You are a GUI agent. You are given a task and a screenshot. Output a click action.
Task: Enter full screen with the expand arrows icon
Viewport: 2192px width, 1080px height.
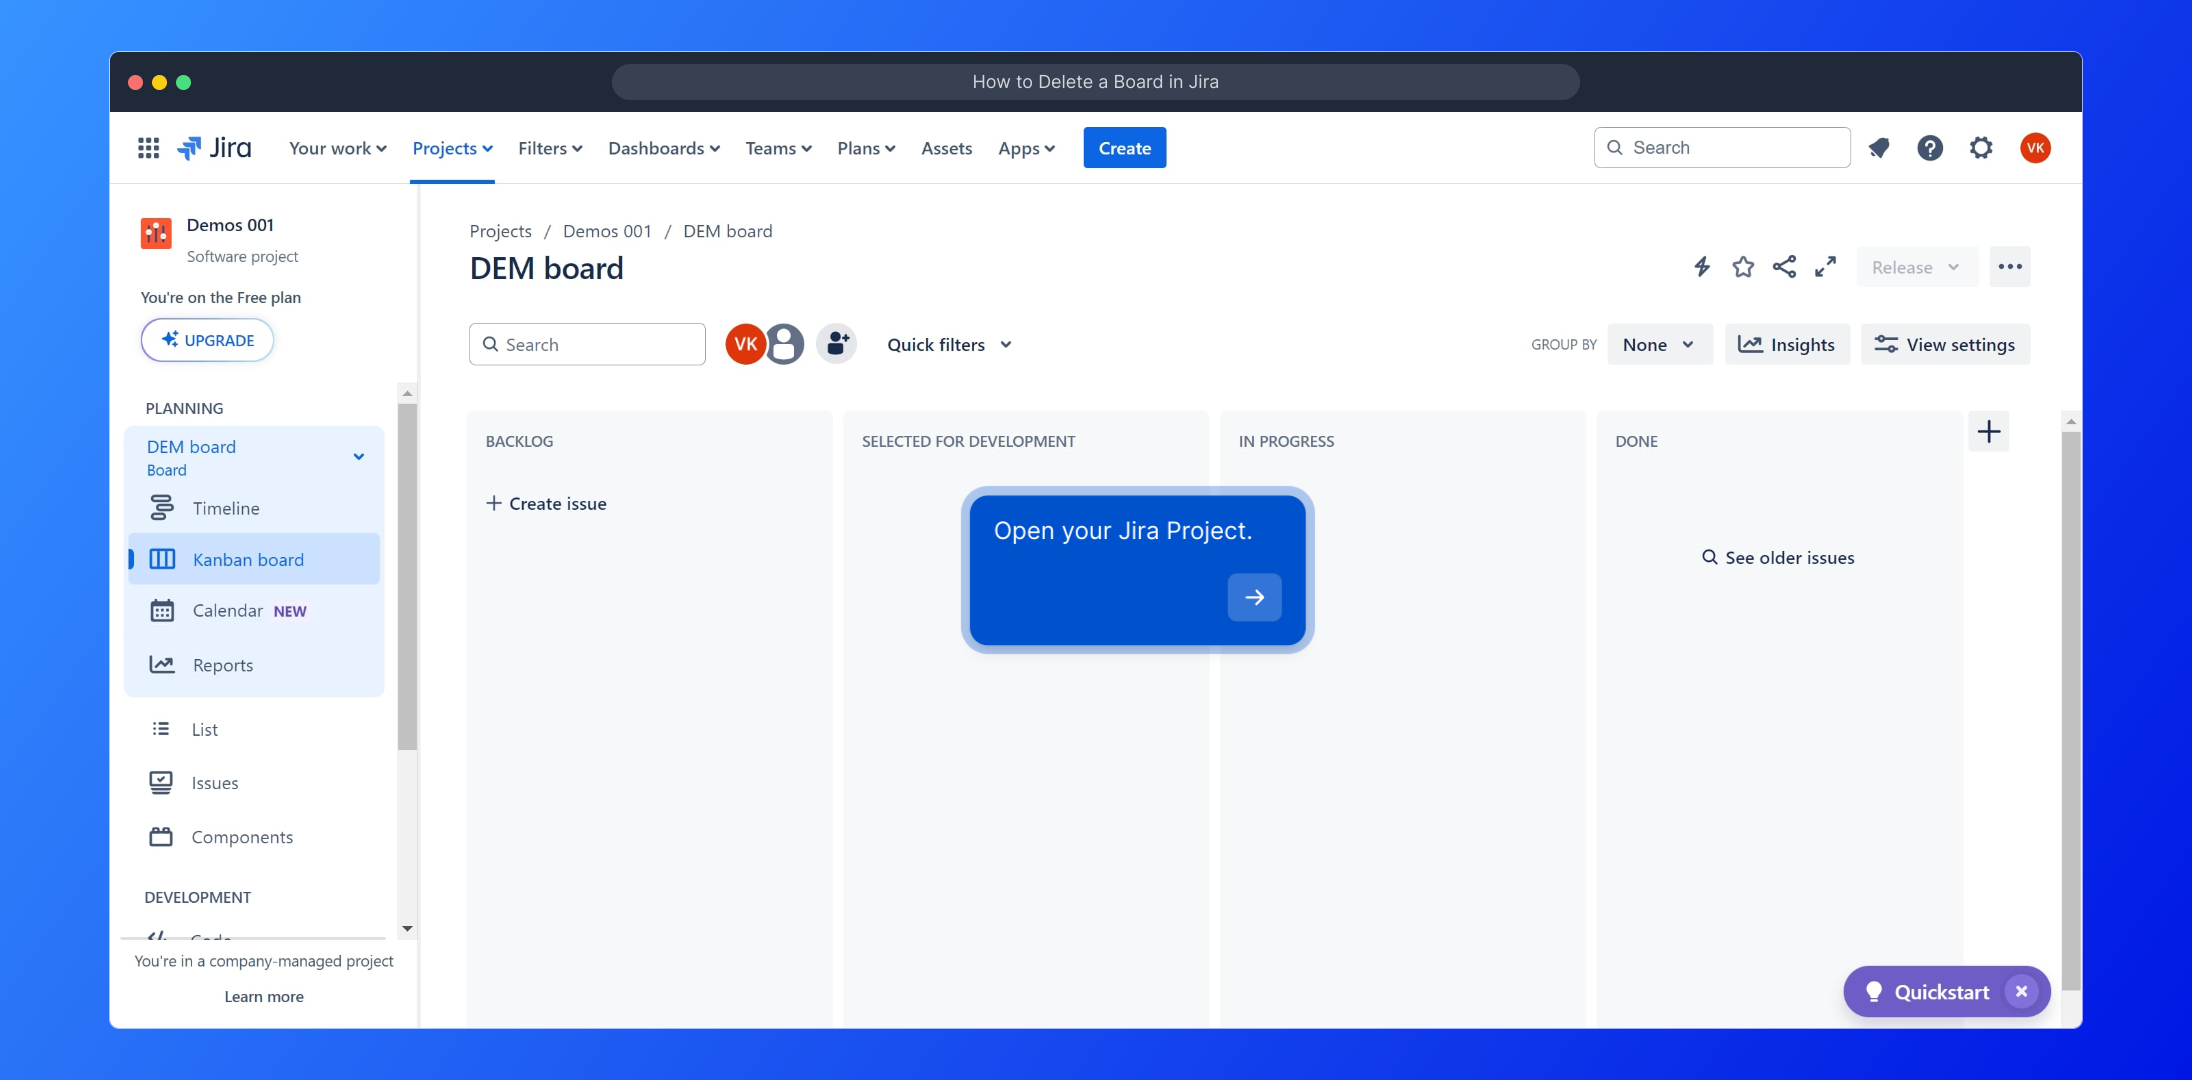[x=1826, y=266]
